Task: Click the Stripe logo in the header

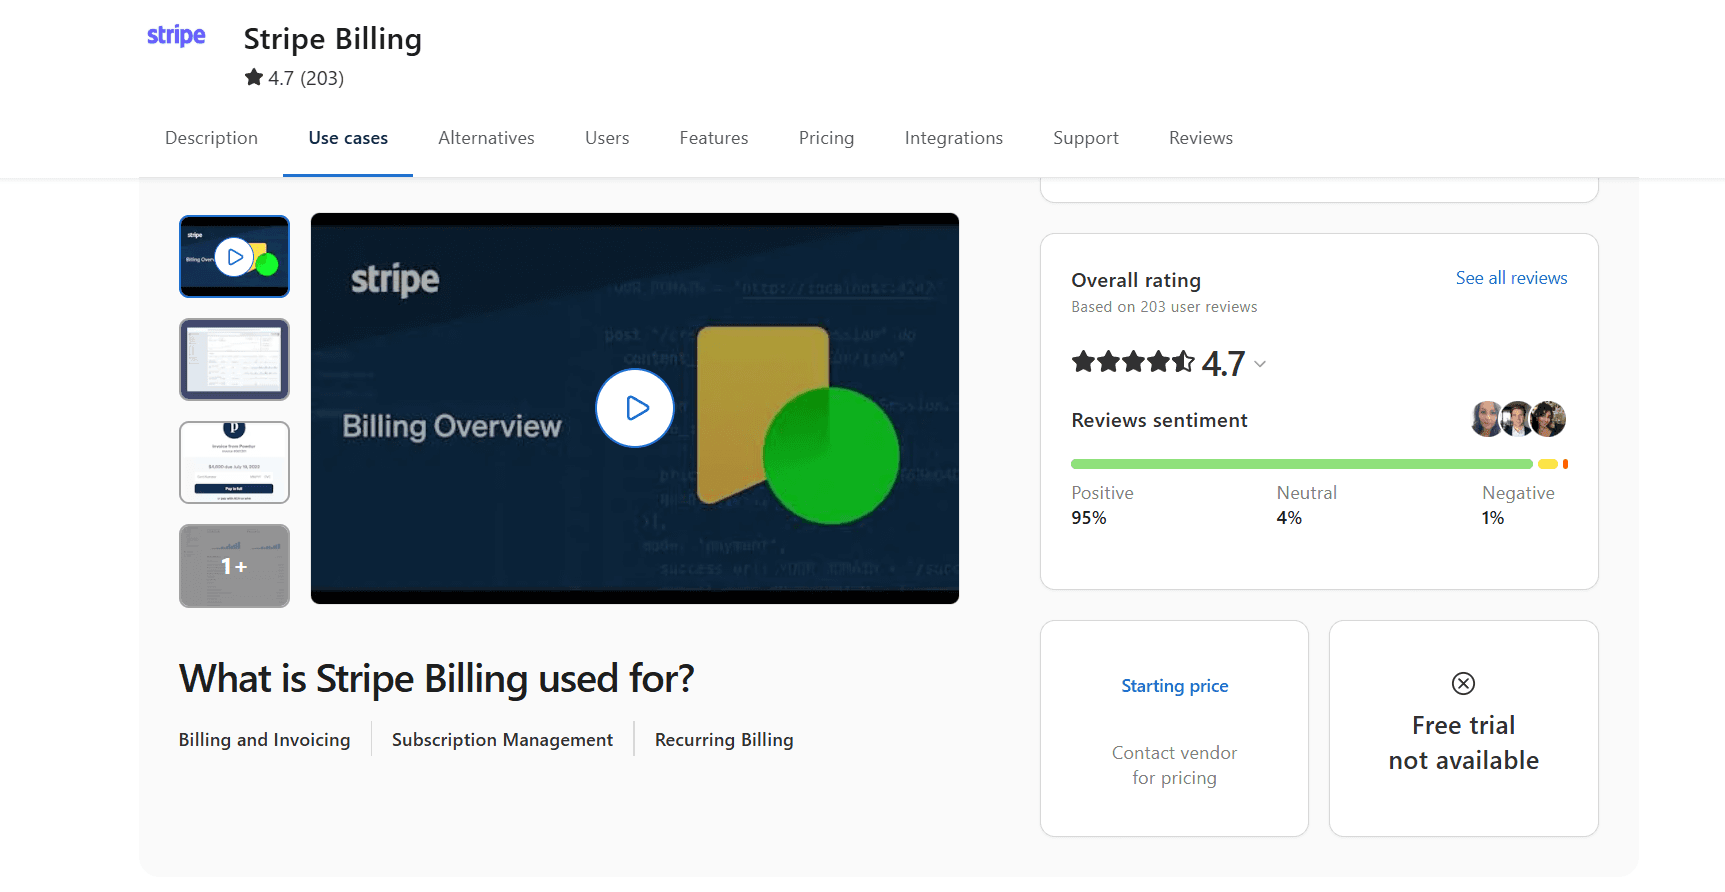Action: pyautogui.click(x=176, y=36)
